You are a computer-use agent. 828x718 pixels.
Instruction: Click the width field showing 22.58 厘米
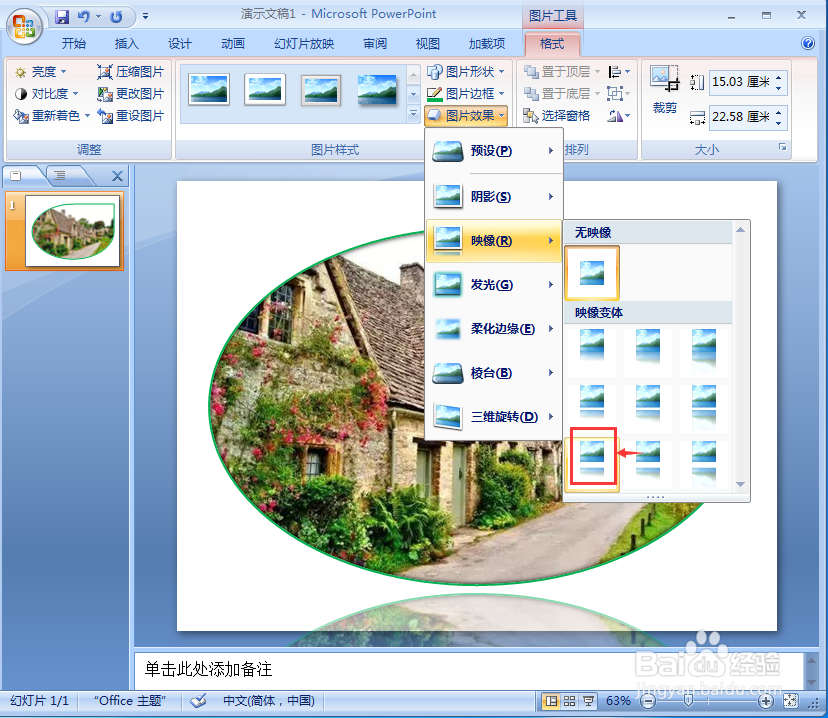(741, 117)
